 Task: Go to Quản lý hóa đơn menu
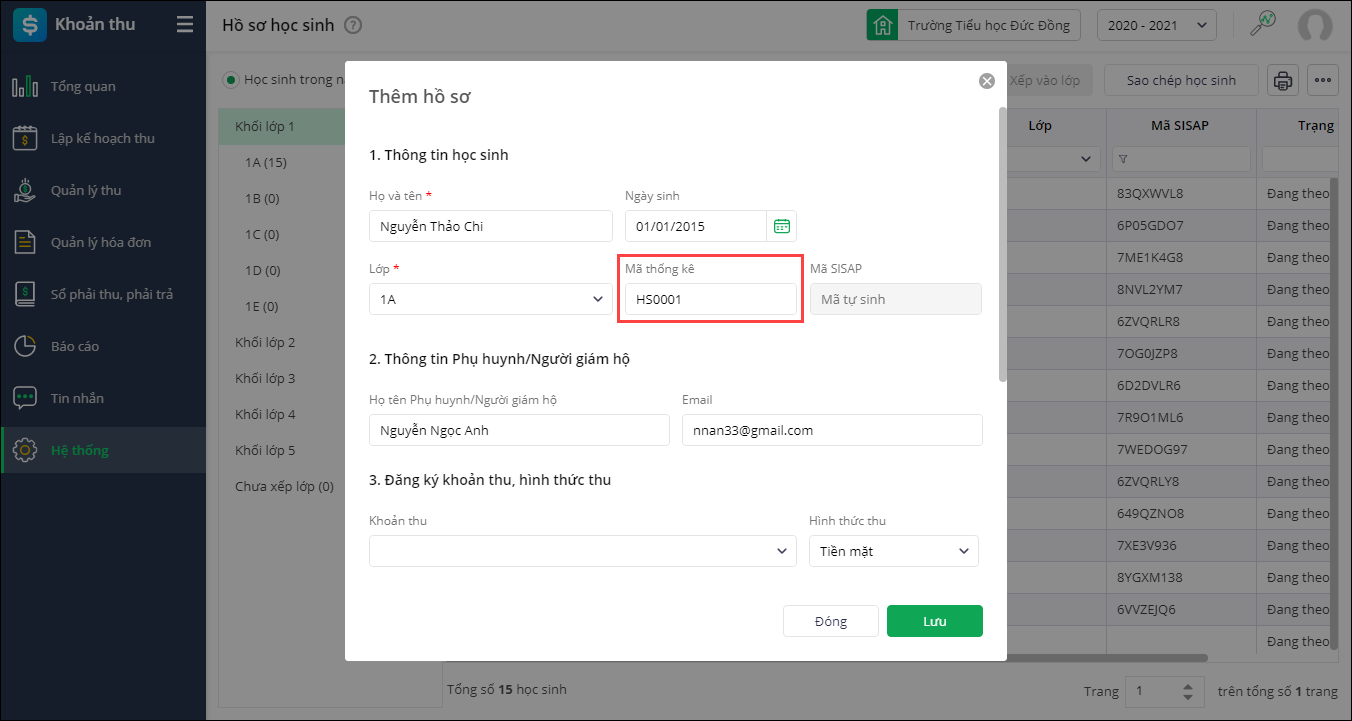100,242
